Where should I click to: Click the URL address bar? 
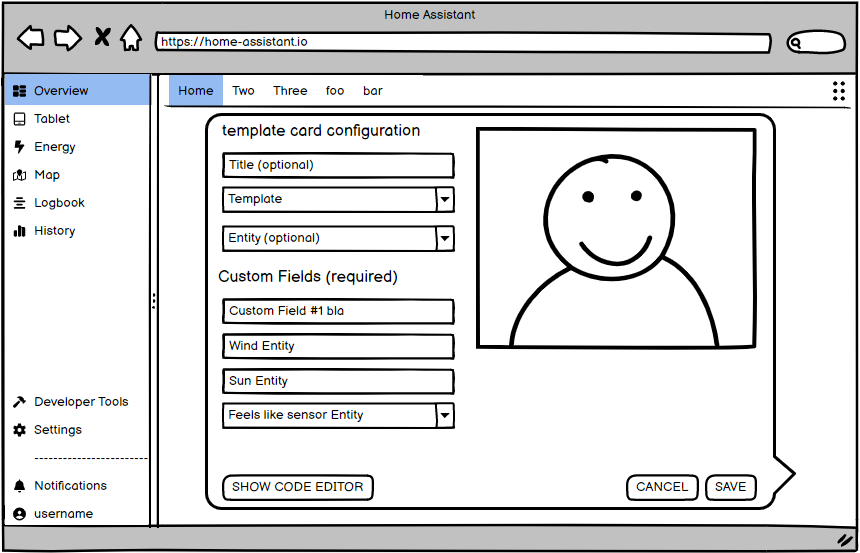(x=463, y=42)
